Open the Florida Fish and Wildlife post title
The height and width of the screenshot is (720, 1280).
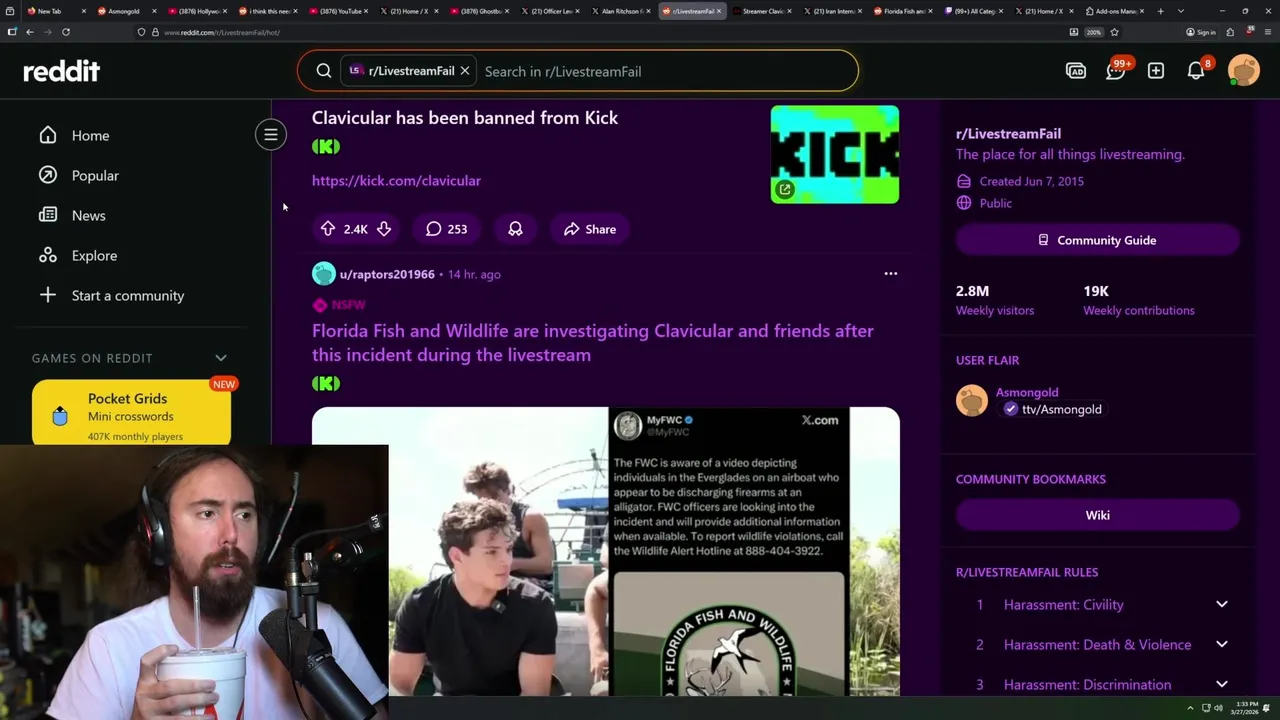(x=593, y=342)
